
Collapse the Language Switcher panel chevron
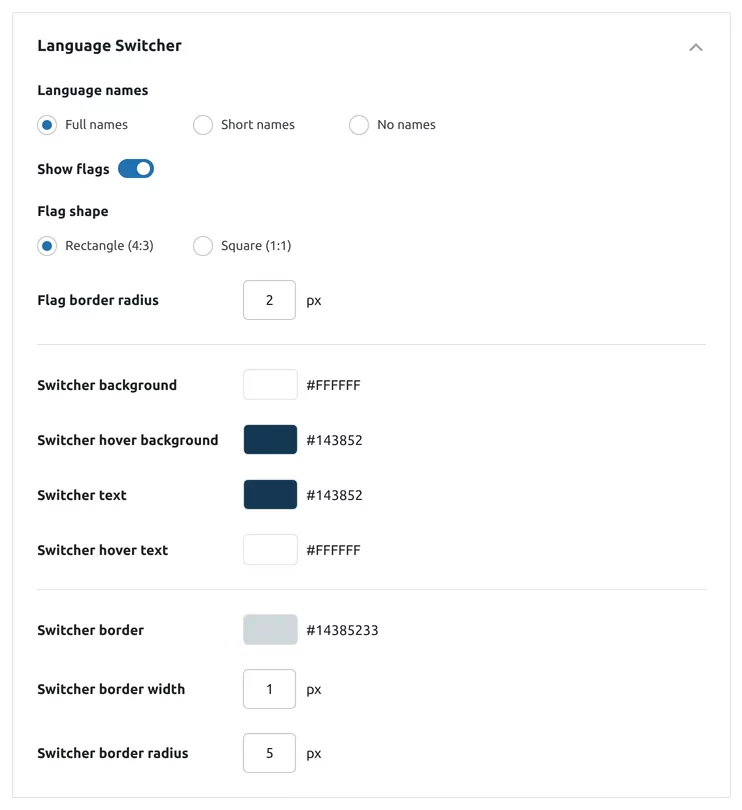[695, 47]
